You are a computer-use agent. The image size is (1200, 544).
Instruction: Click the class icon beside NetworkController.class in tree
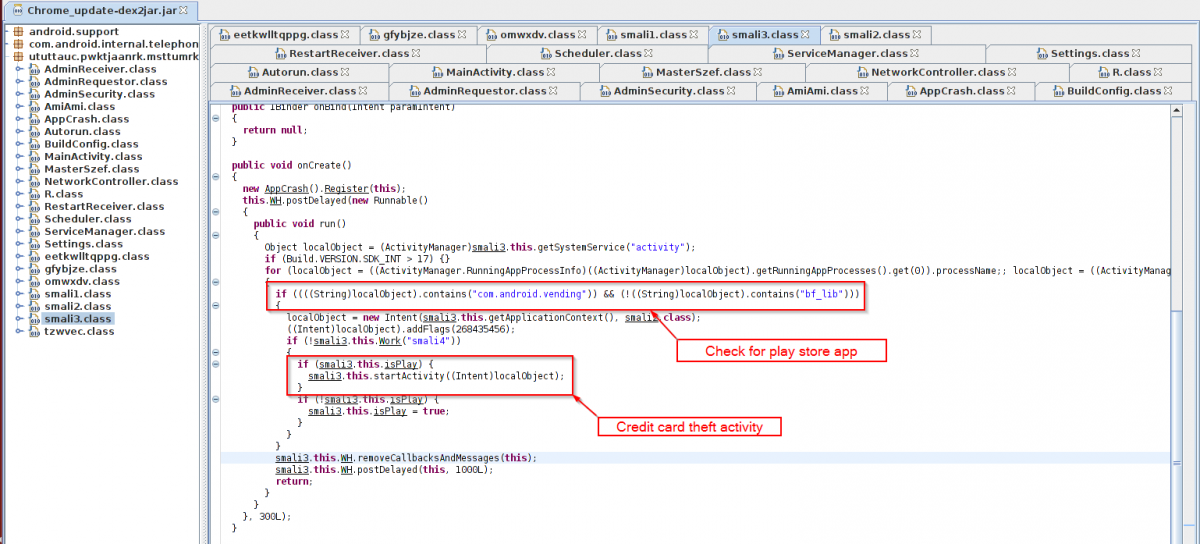[34, 181]
